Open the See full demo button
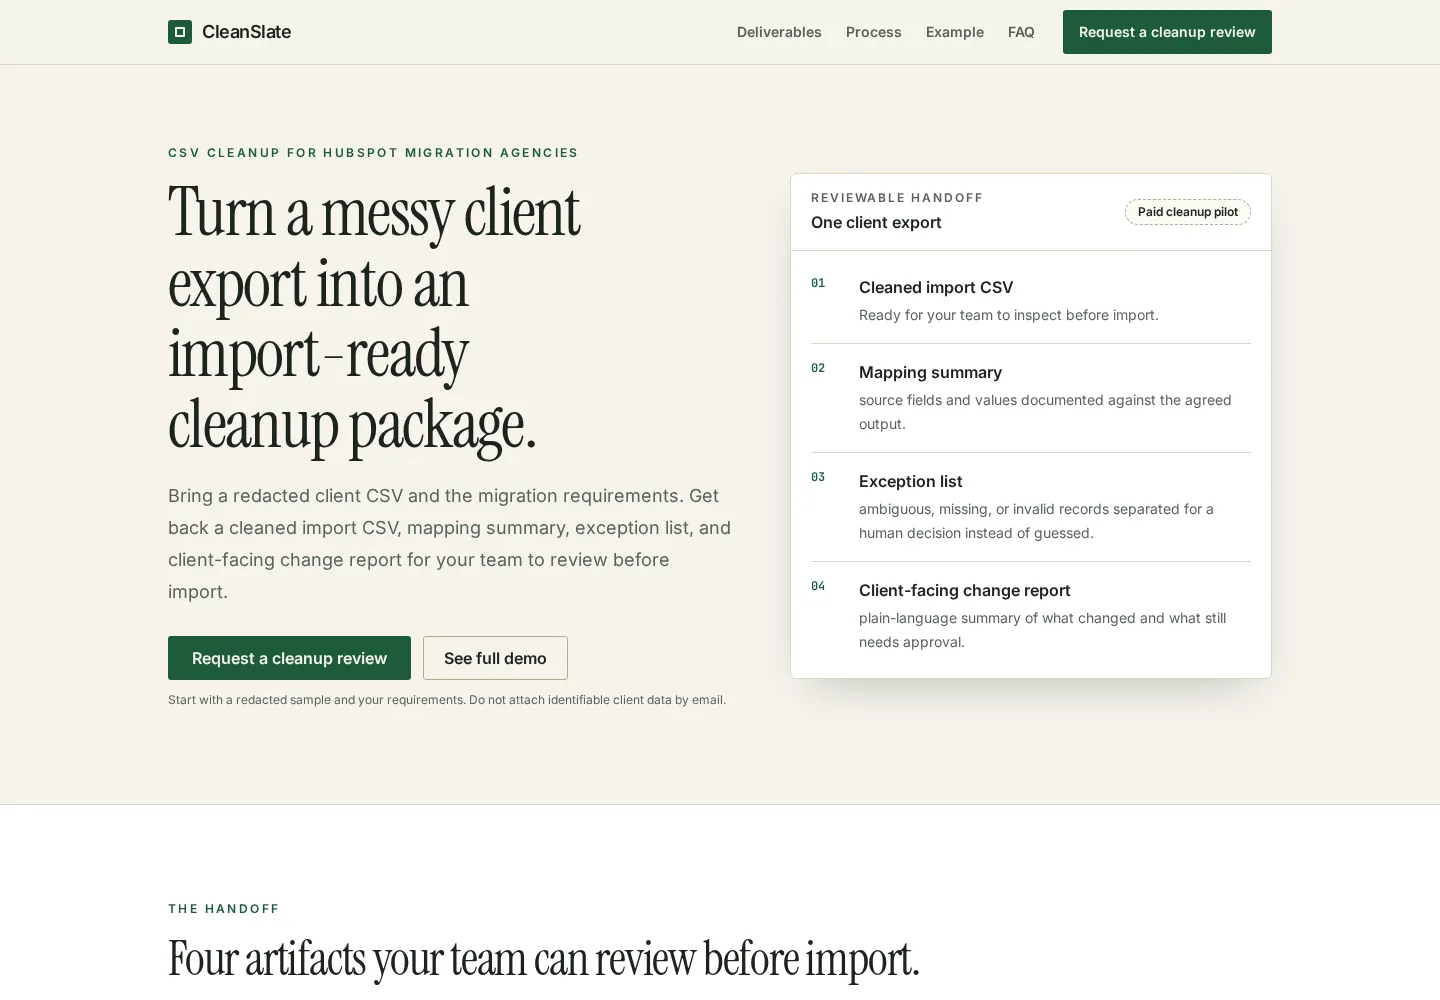Screen dimensions: 1440x1000 click(x=495, y=658)
